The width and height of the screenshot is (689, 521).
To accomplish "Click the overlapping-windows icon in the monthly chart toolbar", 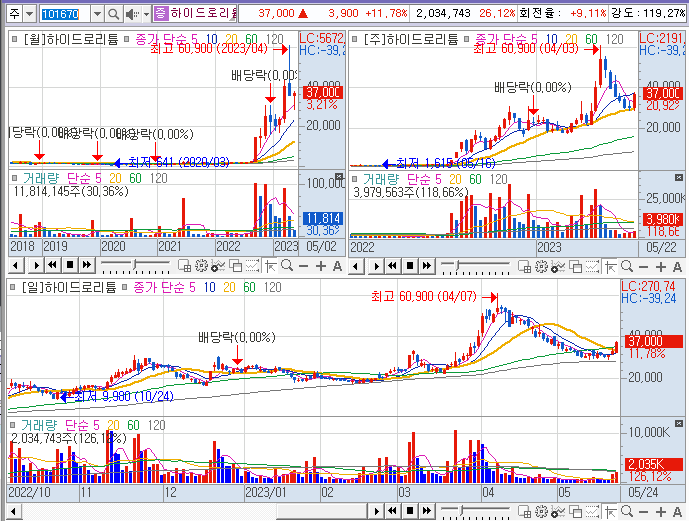I will (x=236, y=266).
